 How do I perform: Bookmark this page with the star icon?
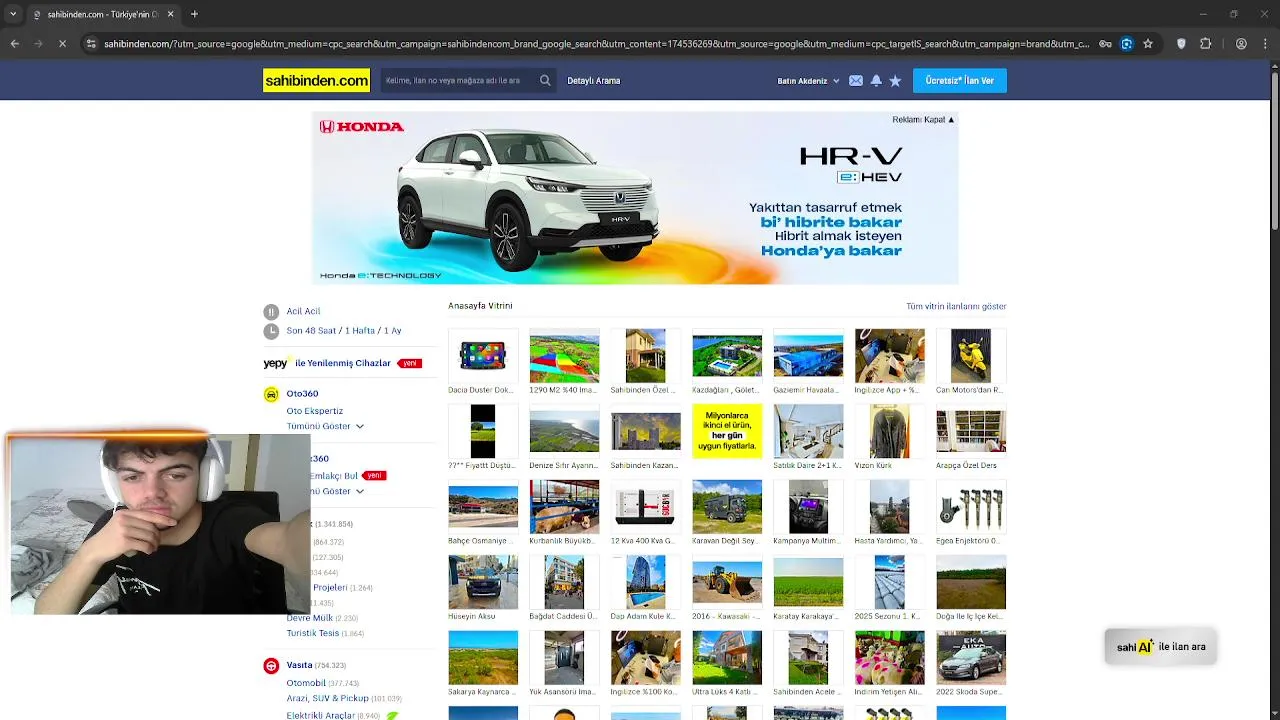tap(1148, 44)
